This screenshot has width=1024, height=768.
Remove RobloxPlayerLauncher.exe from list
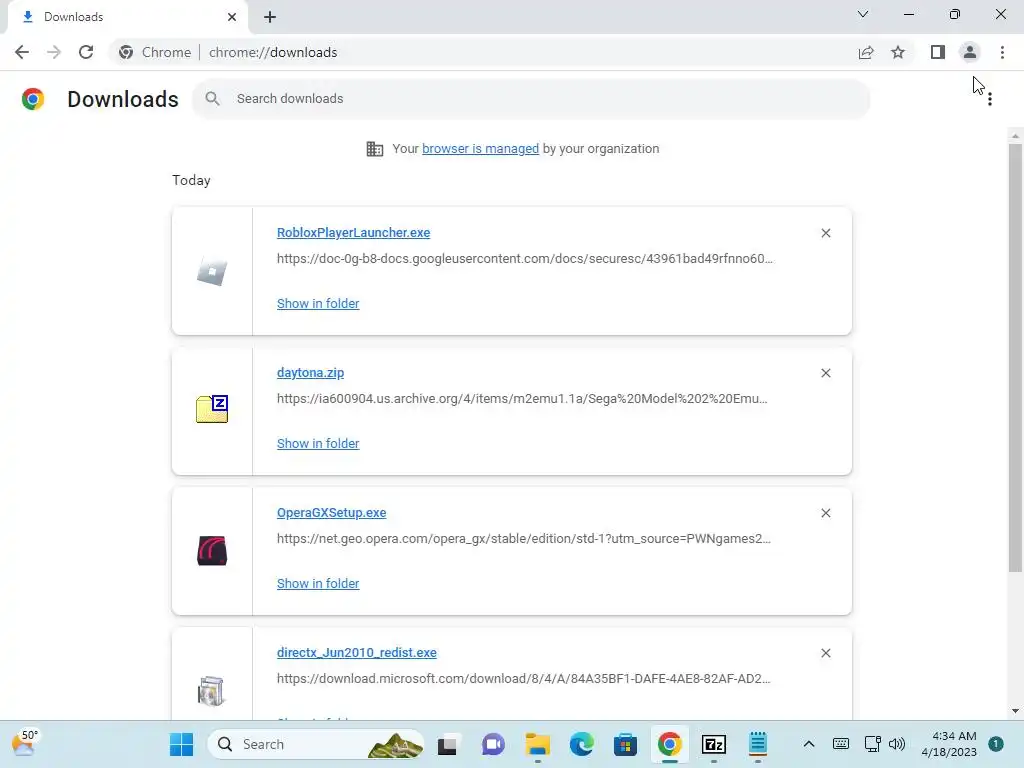825,233
